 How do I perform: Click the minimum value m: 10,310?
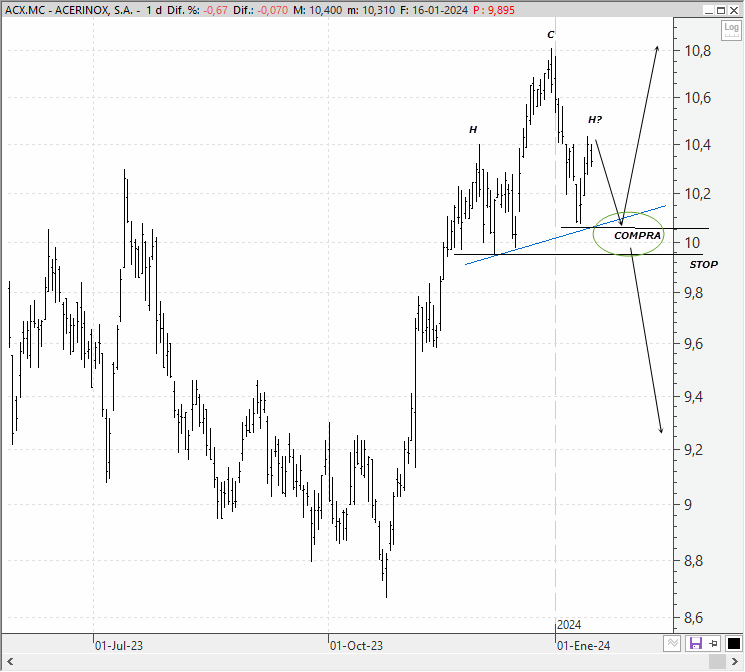pyautogui.click(x=371, y=10)
